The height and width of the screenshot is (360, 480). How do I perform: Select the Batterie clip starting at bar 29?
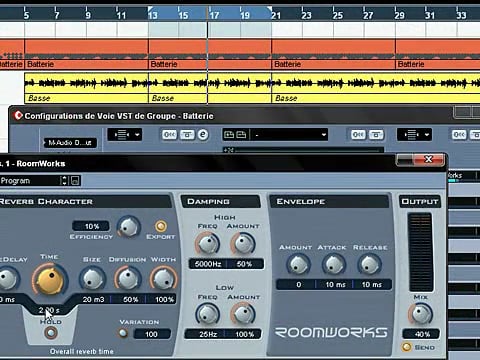click(438, 54)
